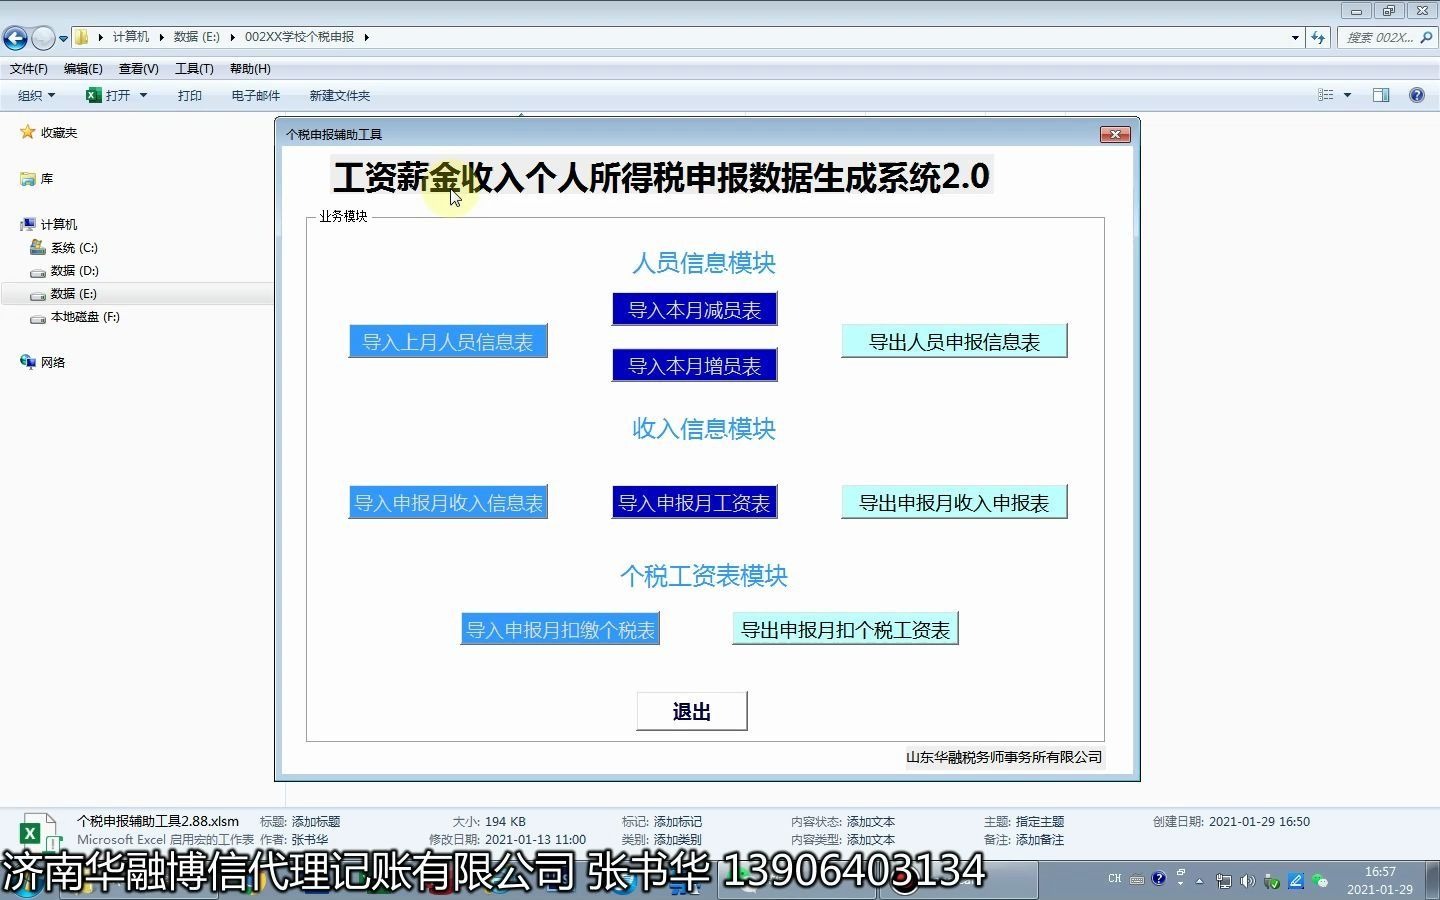Viewport: 1440px width, 900px height.
Task: Open the volume speaker icon in the system tray
Action: (1246, 879)
